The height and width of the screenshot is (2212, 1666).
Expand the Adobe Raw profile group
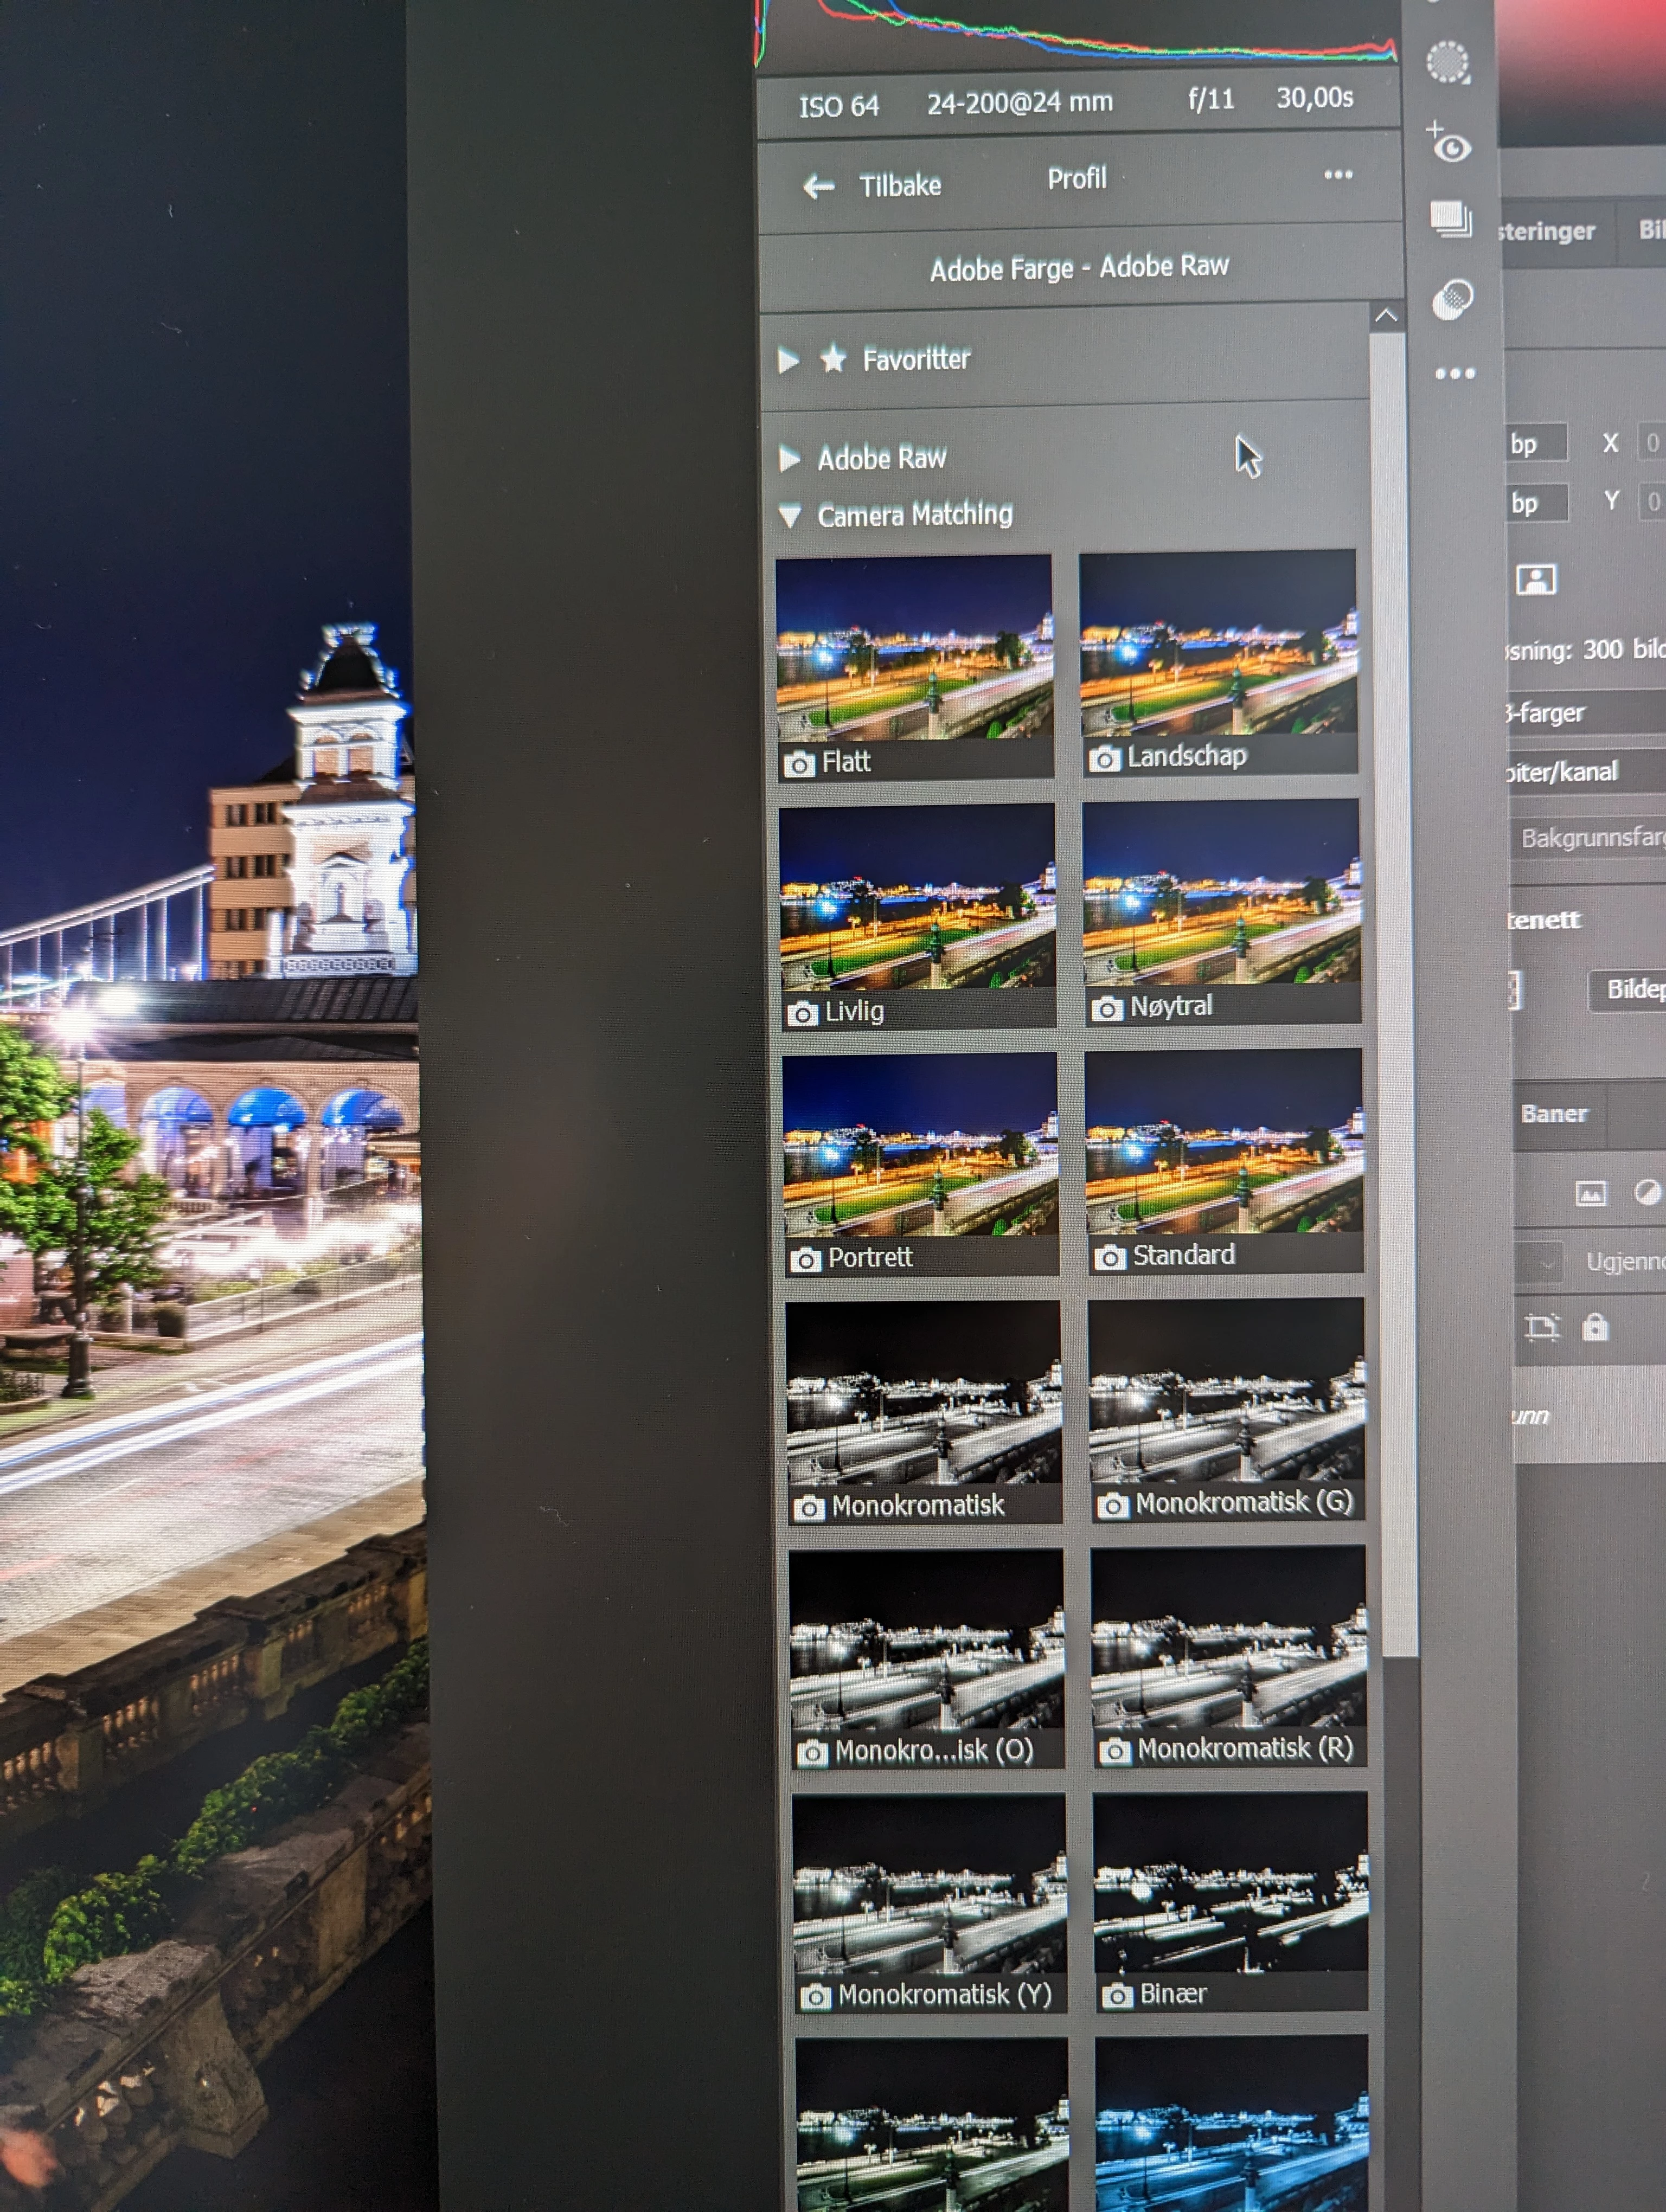pos(790,459)
